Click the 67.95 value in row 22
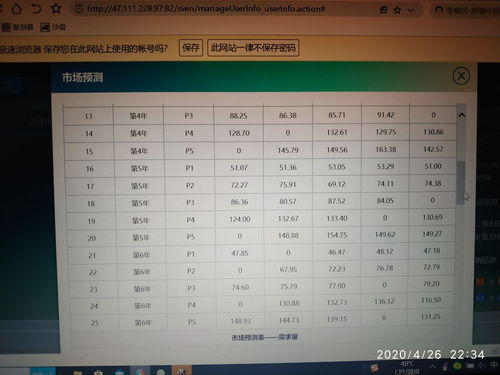 pos(288,269)
